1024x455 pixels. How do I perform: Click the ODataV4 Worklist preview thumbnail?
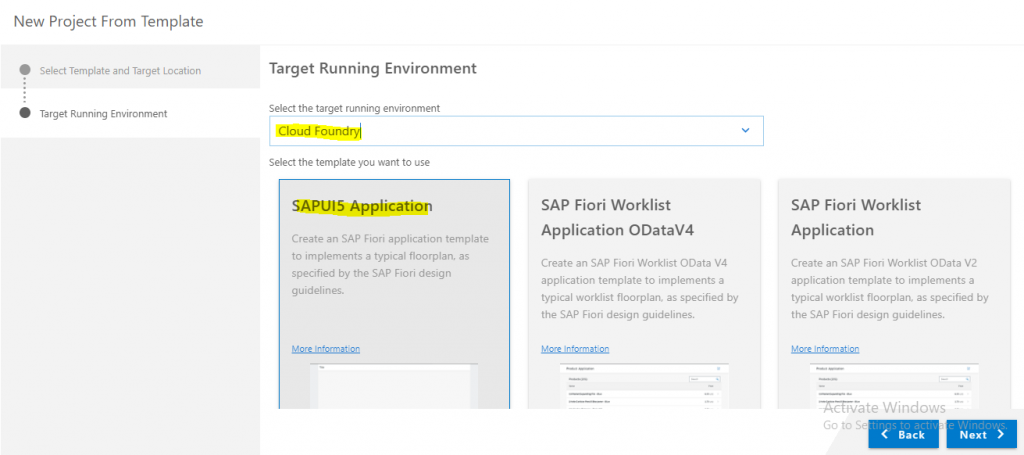click(645, 386)
